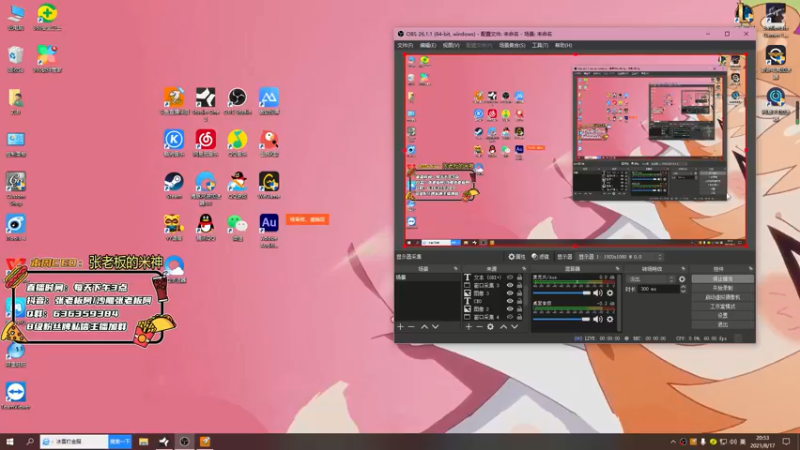Adjust the microphone/Aux volume slider
Screen dimensions: 800x450
pyautogui.click(x=561, y=293)
